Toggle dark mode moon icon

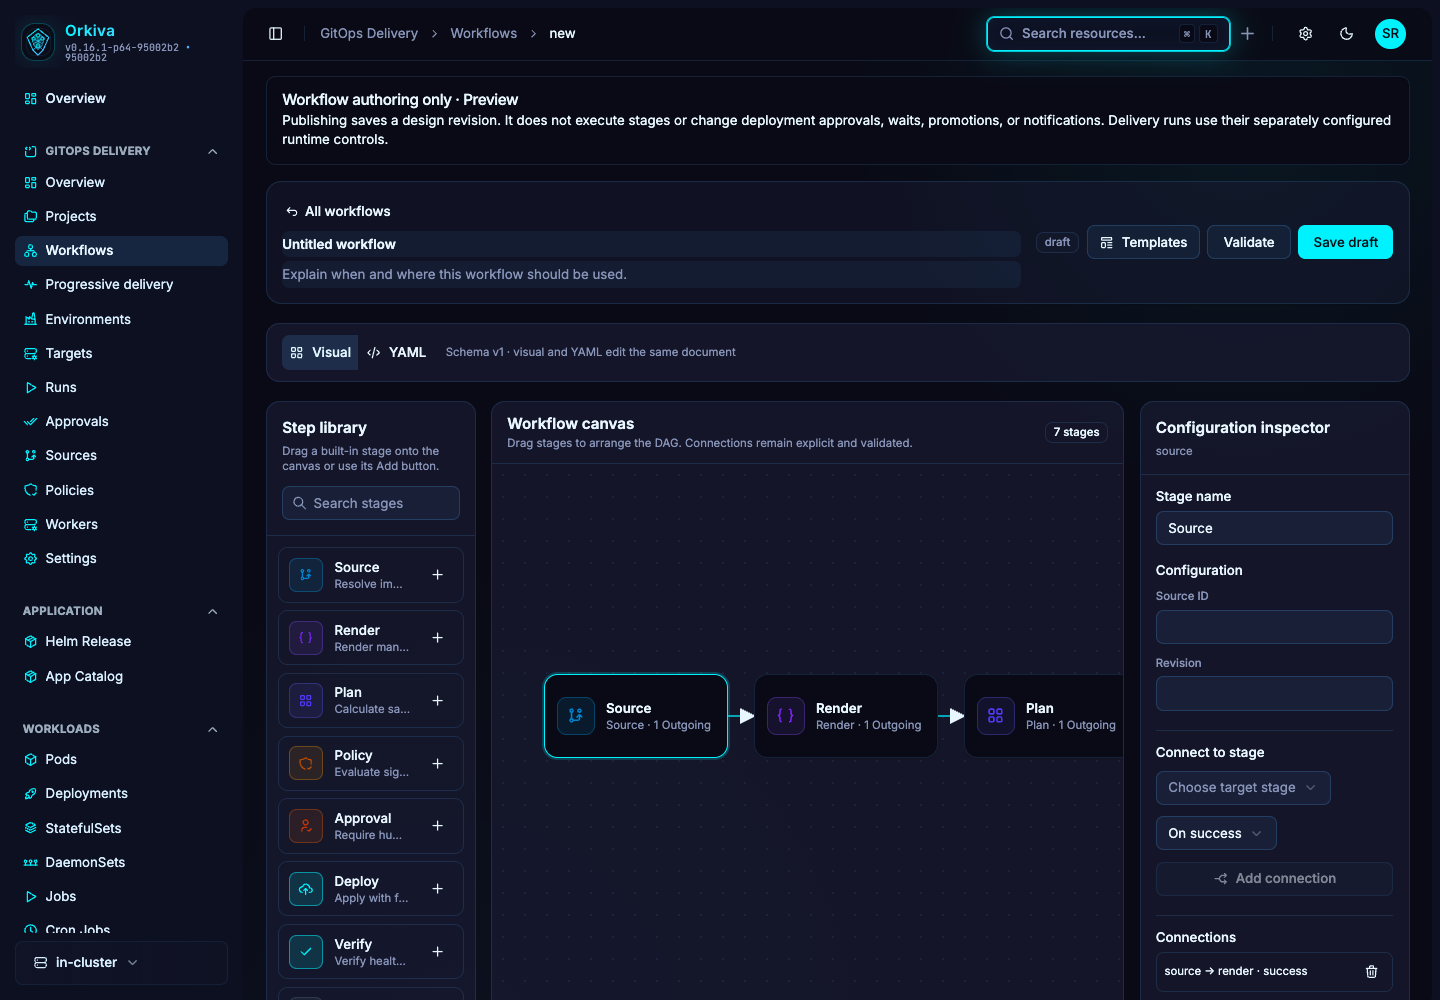[1347, 34]
